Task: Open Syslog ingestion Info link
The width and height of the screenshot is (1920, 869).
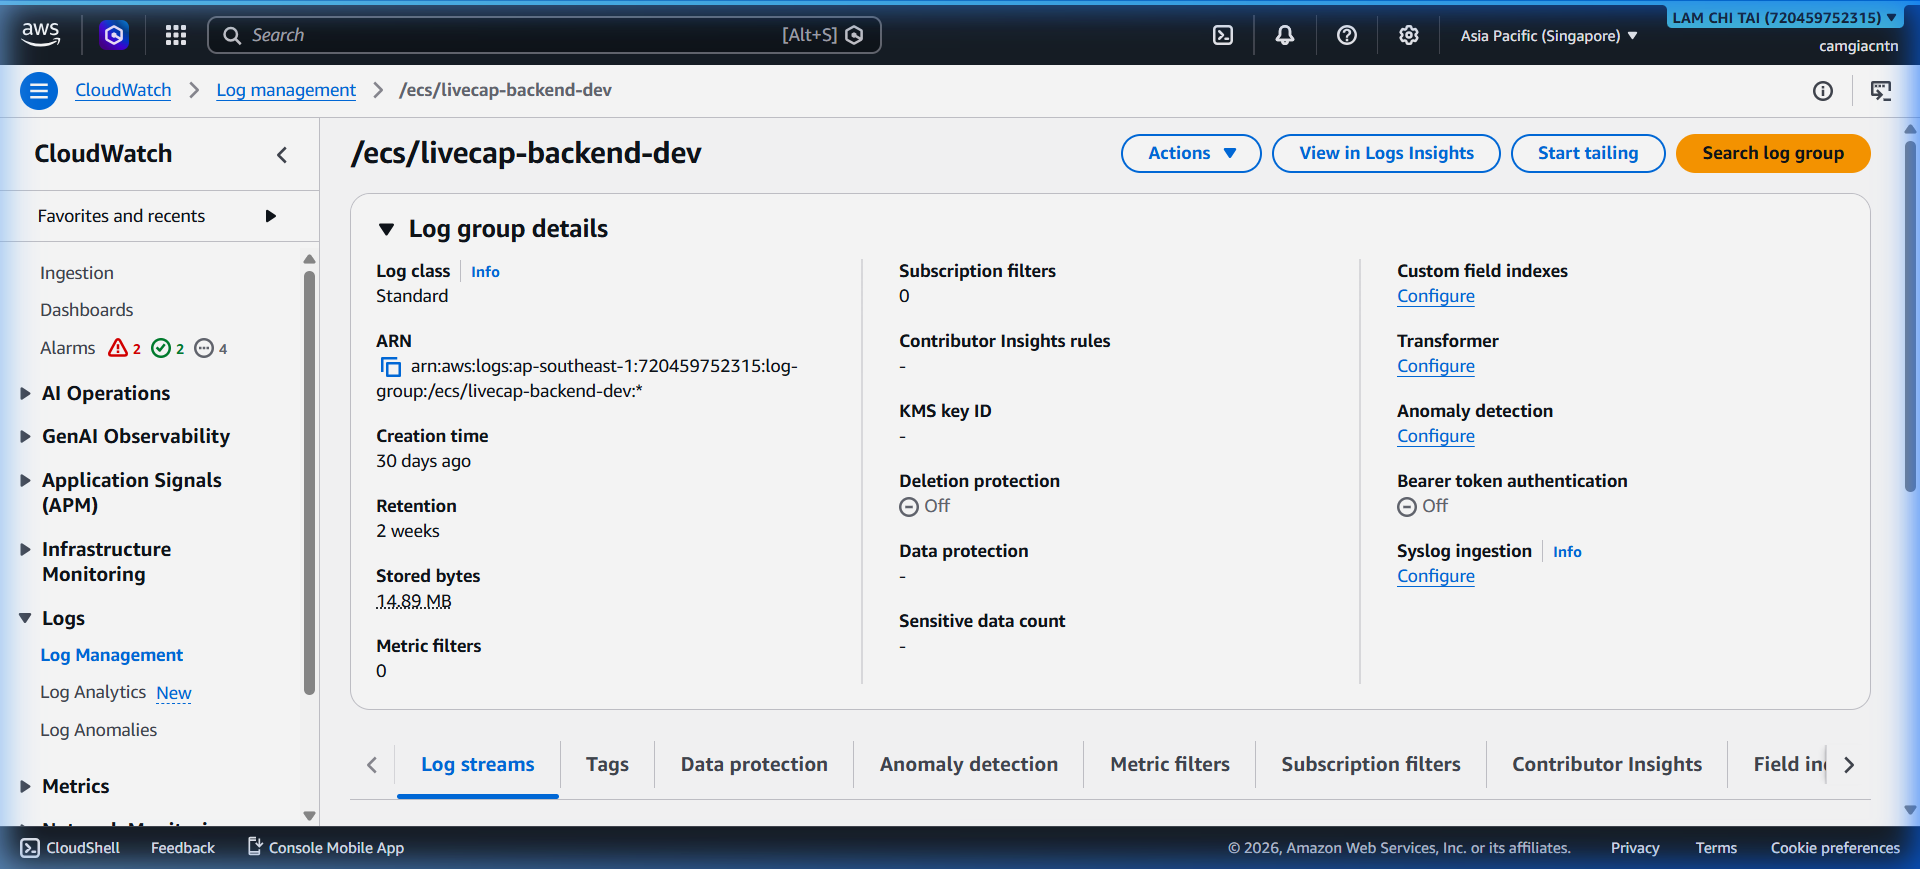Action: [x=1567, y=552]
